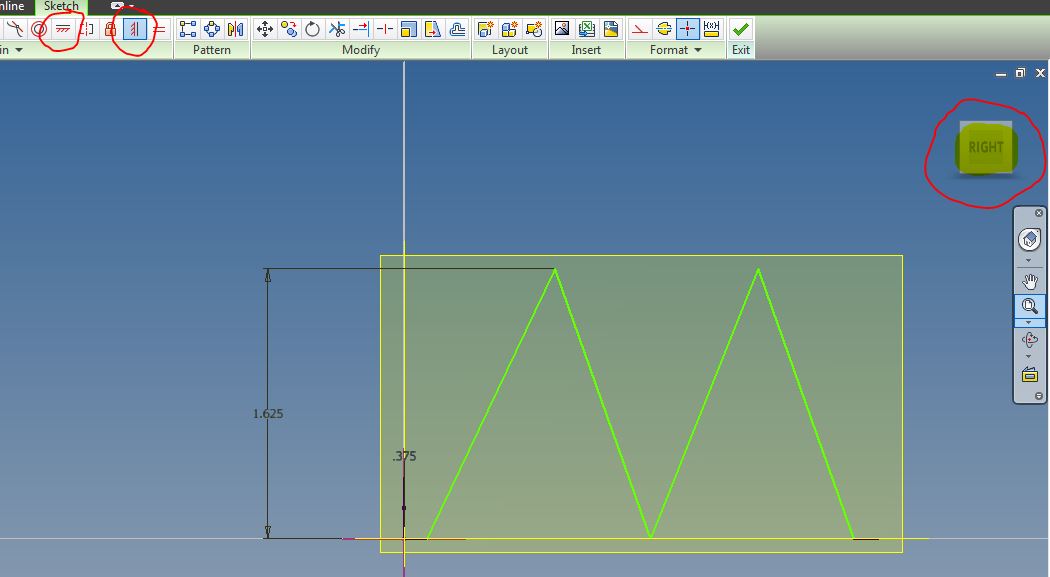Expand the Home view options arrow

[x=1030, y=258]
